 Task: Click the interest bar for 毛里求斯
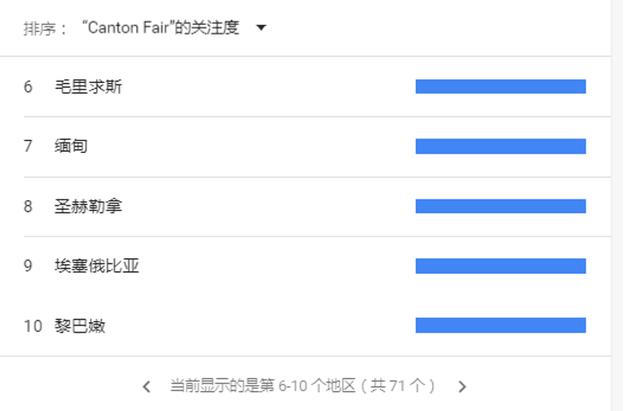pos(500,87)
